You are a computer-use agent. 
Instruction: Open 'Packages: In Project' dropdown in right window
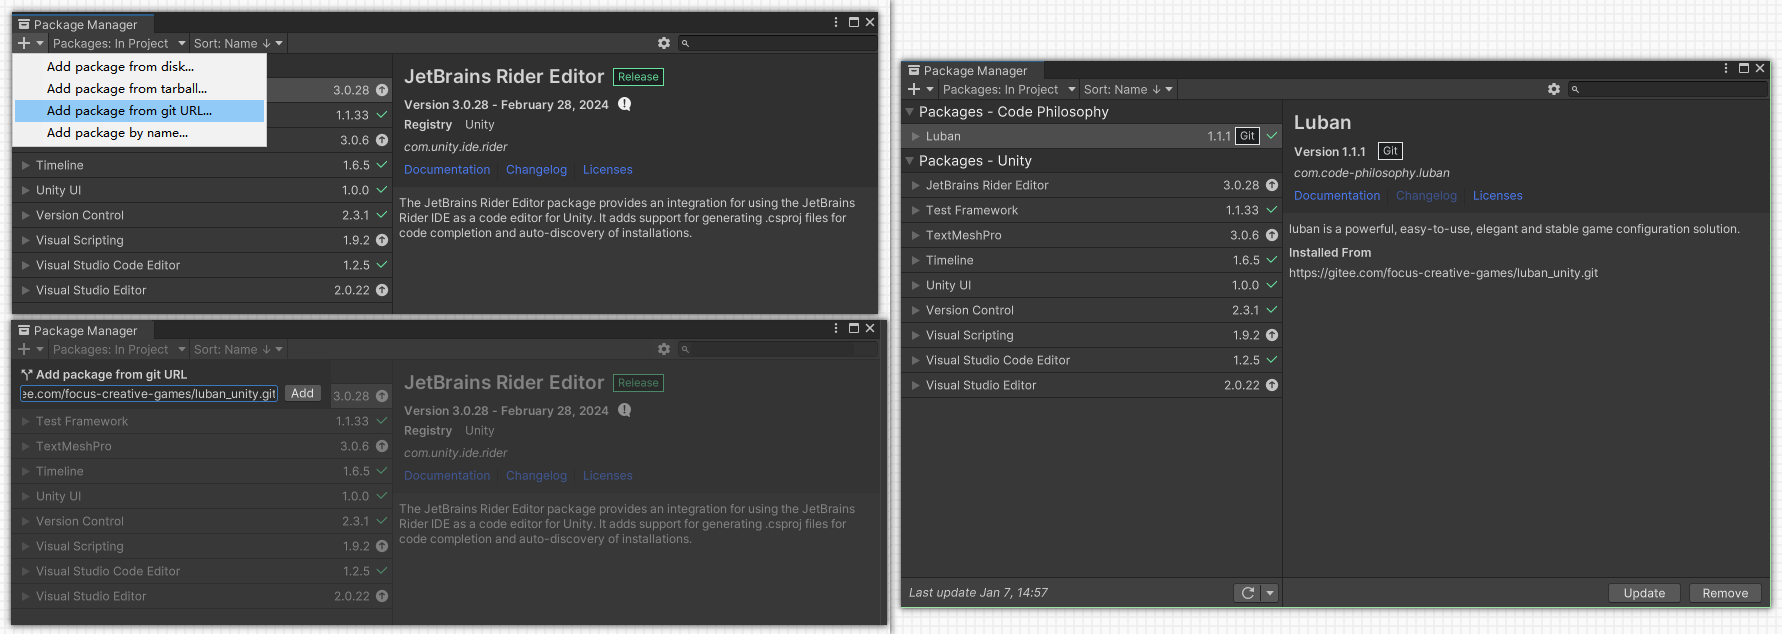1009,89
